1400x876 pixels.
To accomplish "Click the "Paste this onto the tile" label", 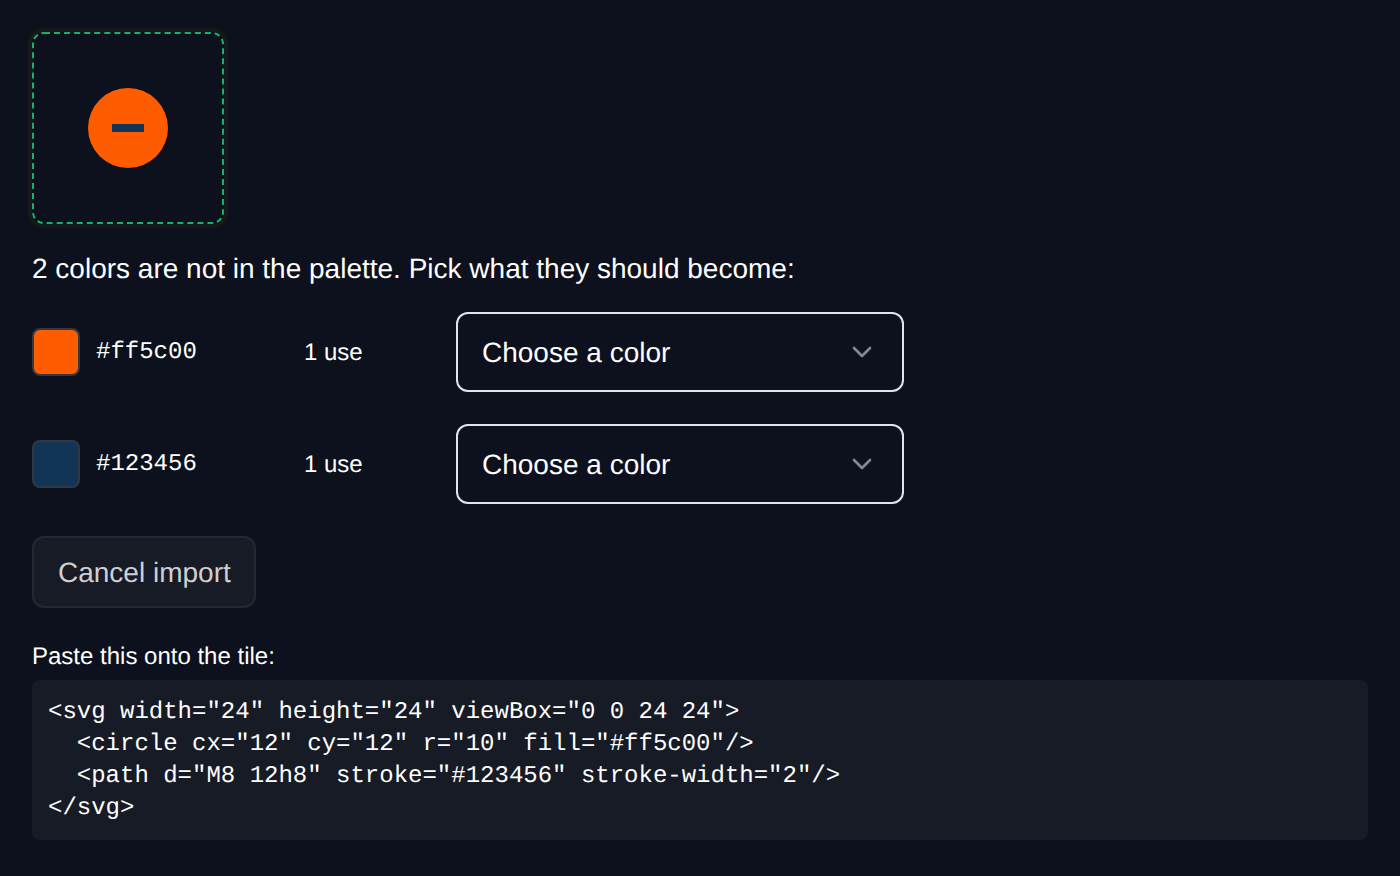I will coord(153,656).
